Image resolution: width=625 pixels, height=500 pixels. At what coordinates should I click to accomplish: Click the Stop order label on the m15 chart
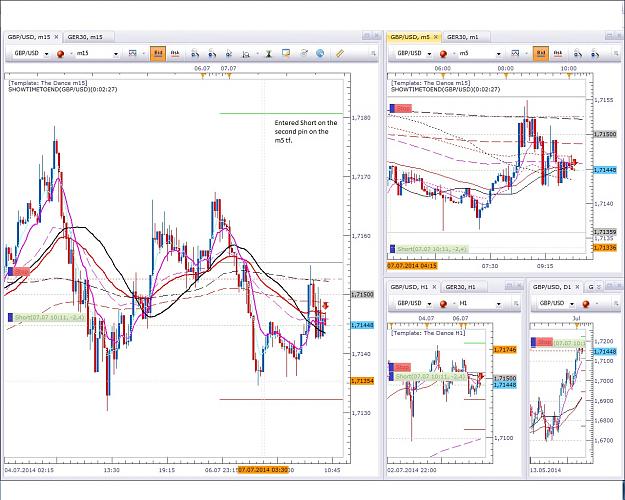[x=19, y=272]
